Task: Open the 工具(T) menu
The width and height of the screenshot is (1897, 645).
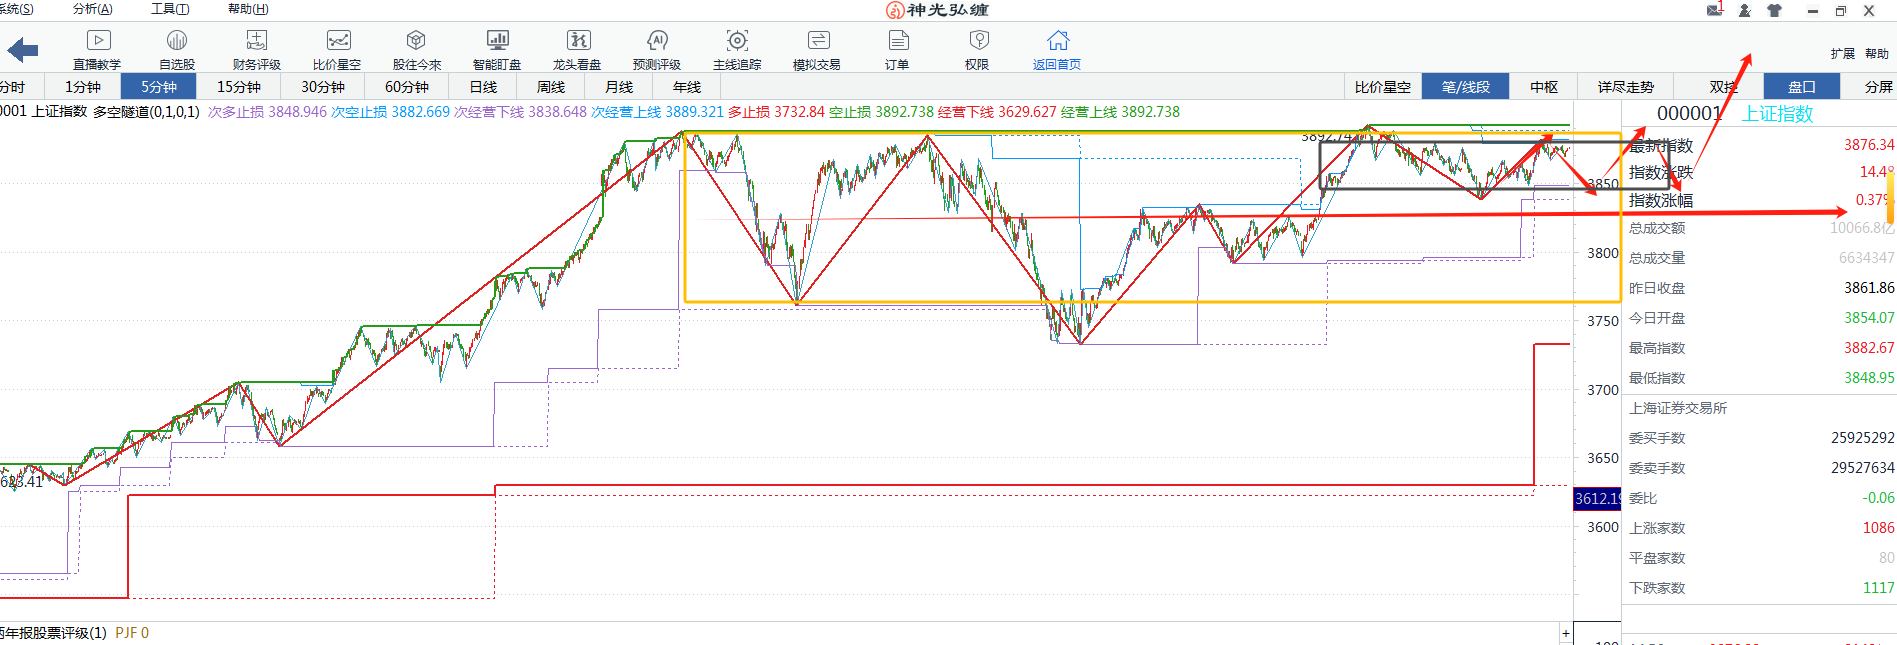Action: 170,9
